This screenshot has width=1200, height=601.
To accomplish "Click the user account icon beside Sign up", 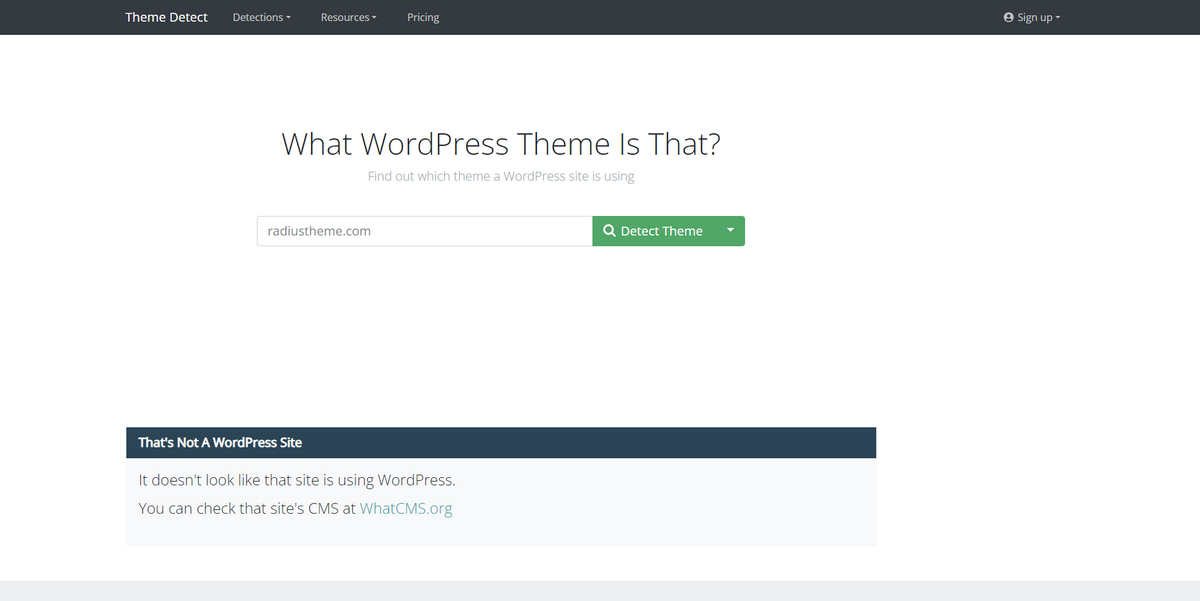I will click(x=1009, y=17).
